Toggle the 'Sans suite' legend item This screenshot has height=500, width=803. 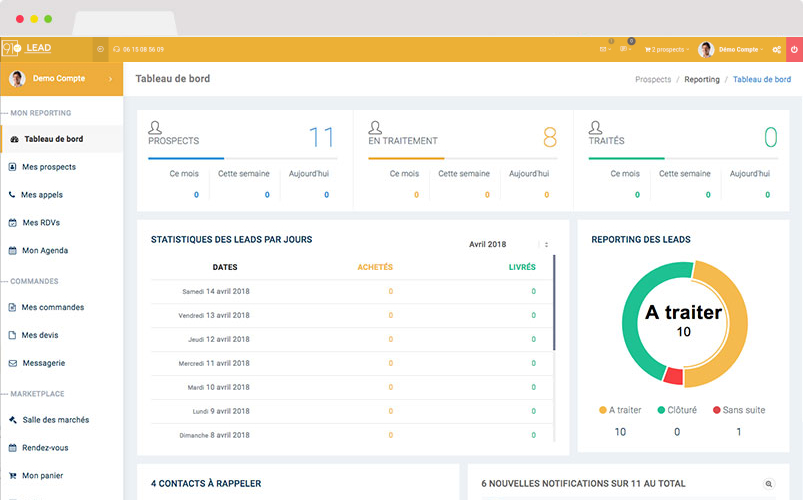coord(739,410)
